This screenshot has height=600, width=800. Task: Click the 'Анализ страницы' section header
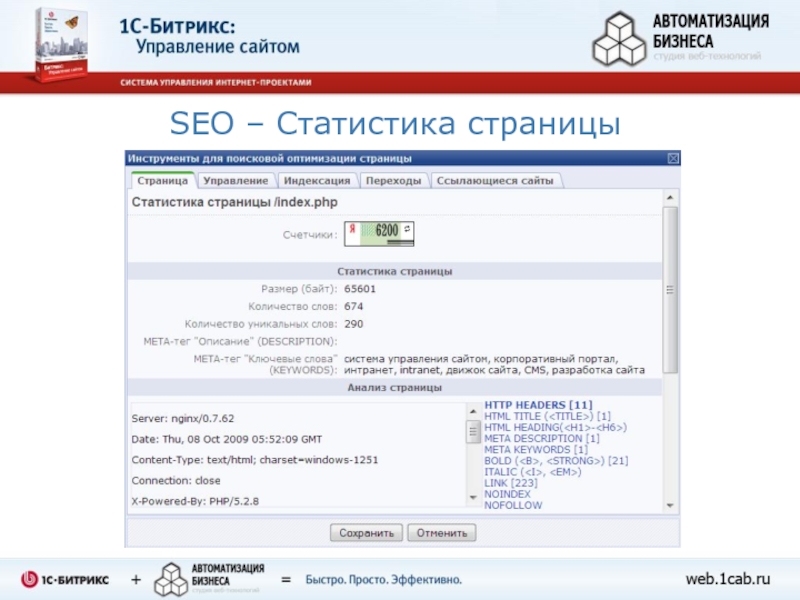(x=394, y=388)
